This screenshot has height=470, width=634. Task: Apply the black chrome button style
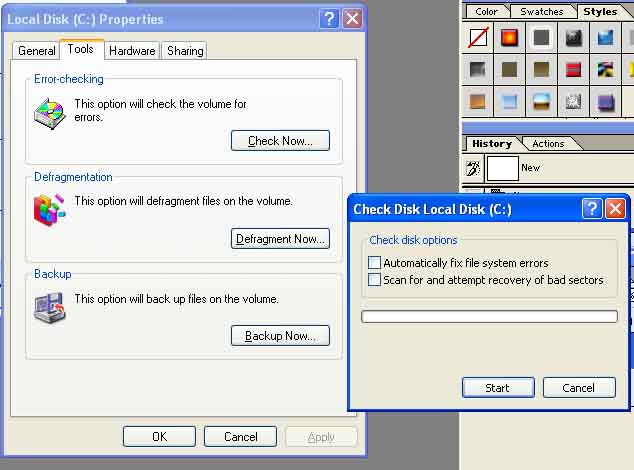point(573,38)
